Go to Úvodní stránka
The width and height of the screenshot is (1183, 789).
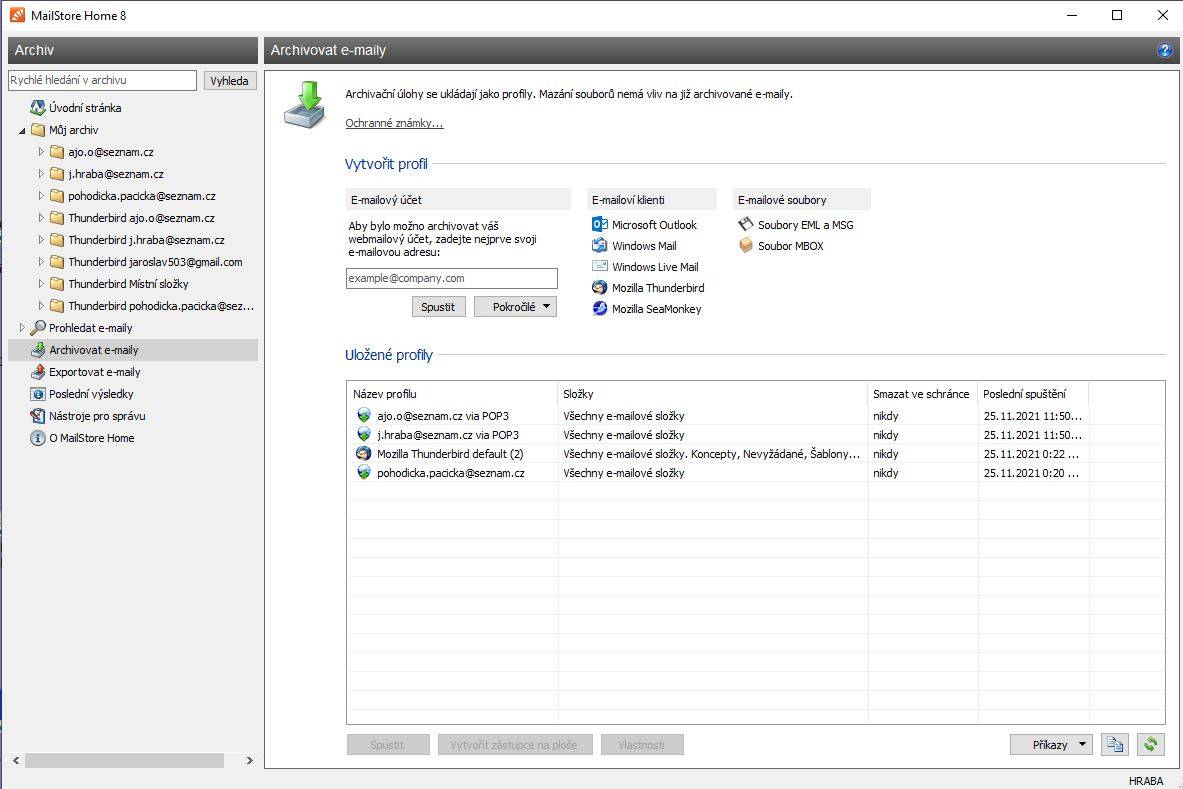(x=85, y=108)
